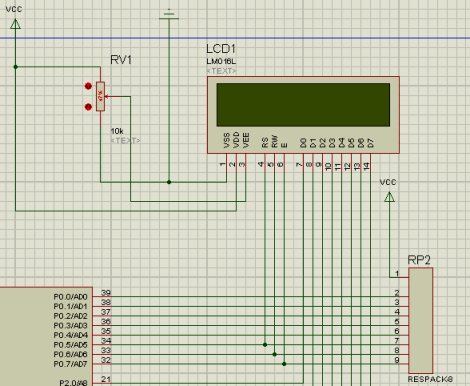
Task: Select the LM016L part label
Action: (x=221, y=61)
